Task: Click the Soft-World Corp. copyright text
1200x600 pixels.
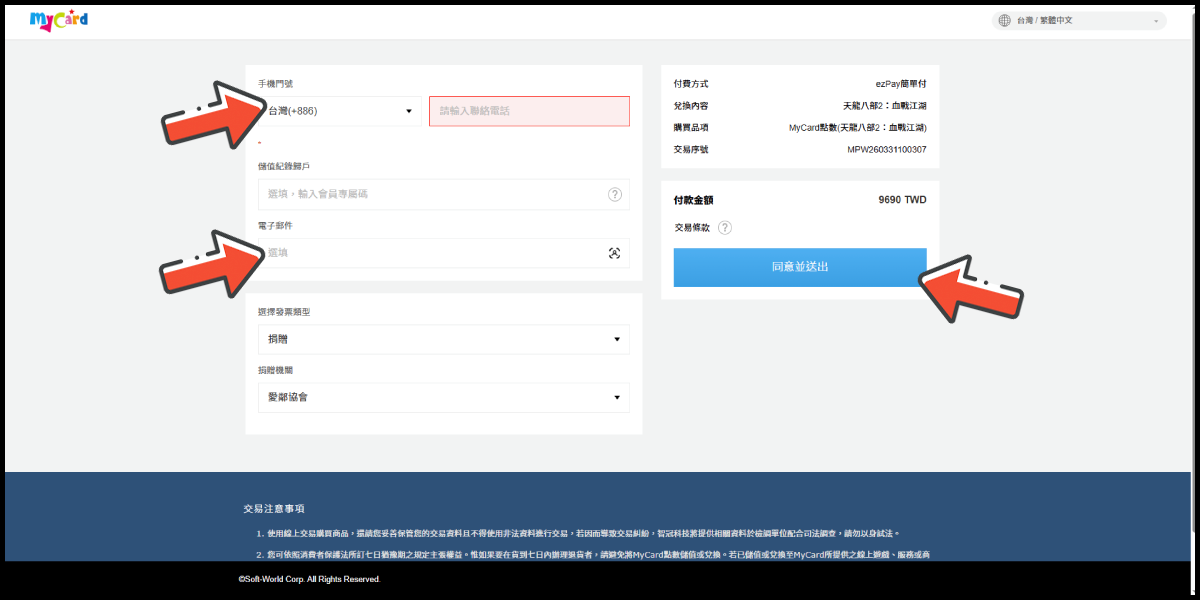Action: (309, 579)
